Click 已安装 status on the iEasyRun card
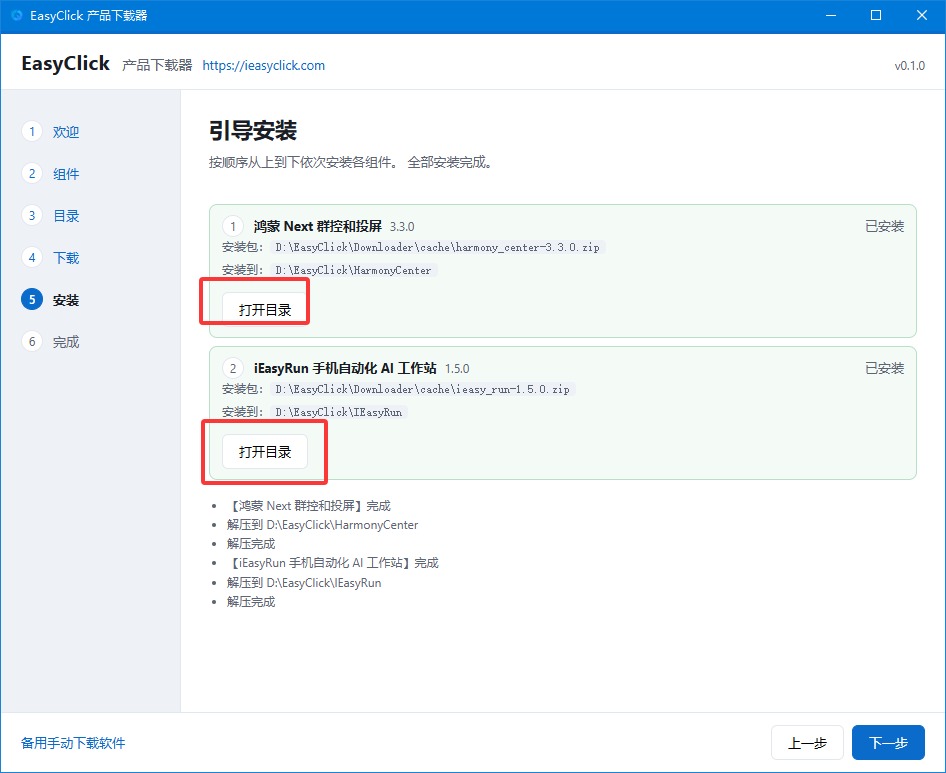The width and height of the screenshot is (946, 773). (x=884, y=368)
